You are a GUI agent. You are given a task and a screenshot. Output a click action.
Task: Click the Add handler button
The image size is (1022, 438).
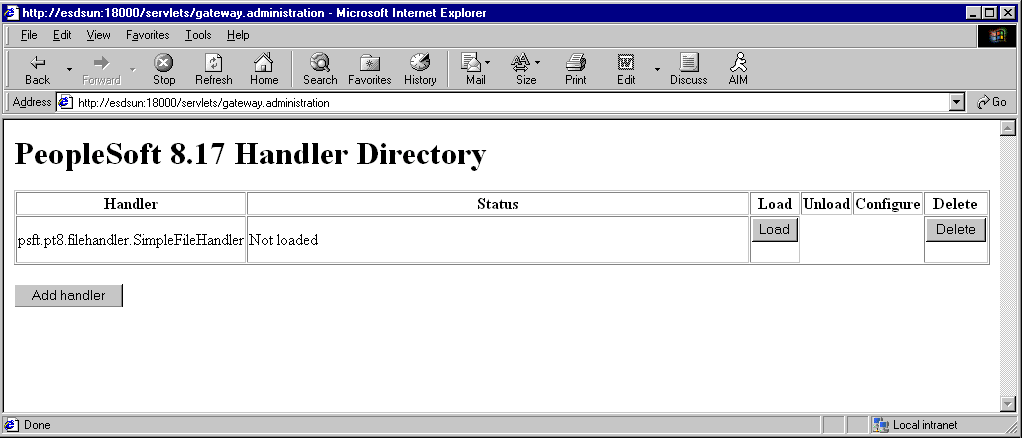click(x=68, y=295)
